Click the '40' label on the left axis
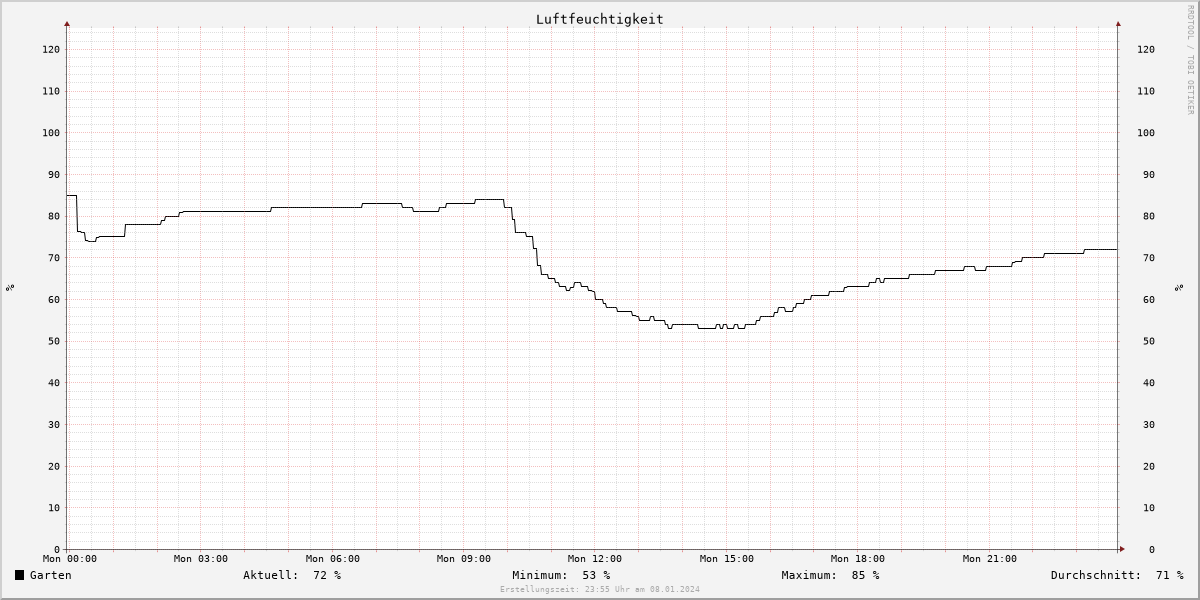This screenshot has width=1200, height=600. [x=54, y=383]
